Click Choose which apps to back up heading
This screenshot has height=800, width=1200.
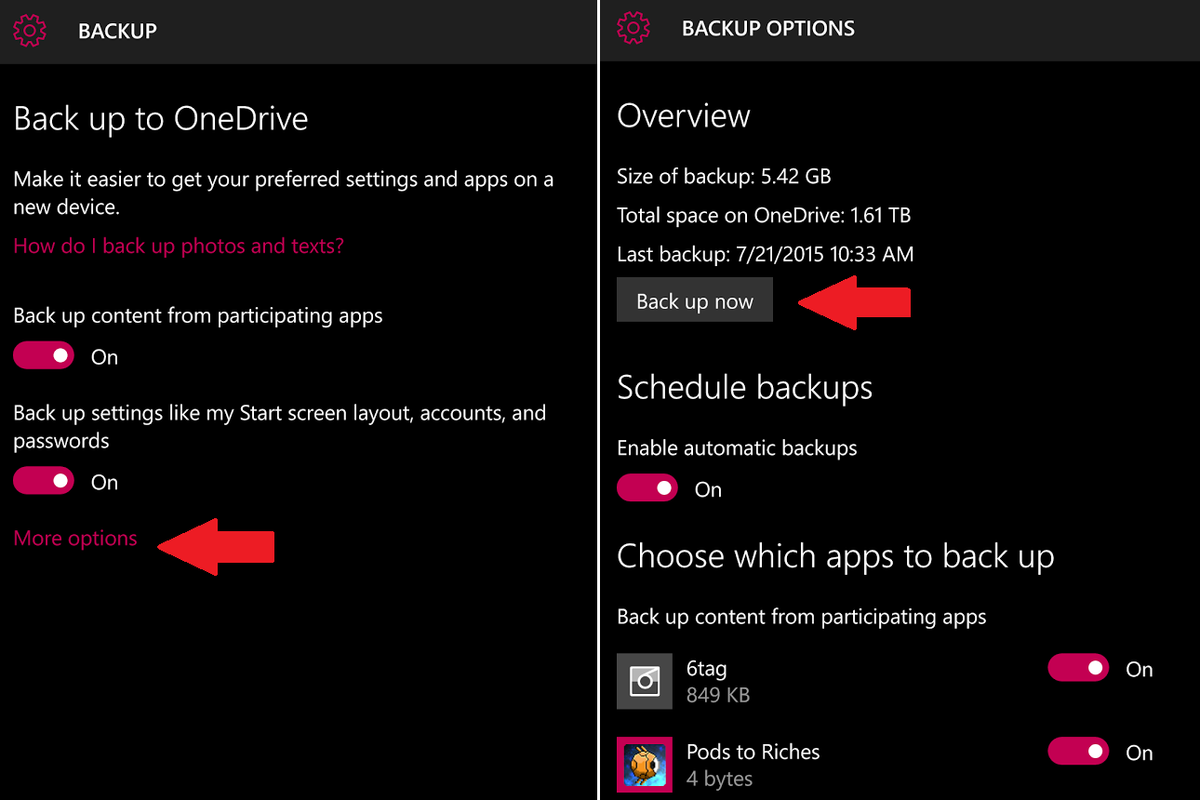pyautogui.click(x=835, y=556)
